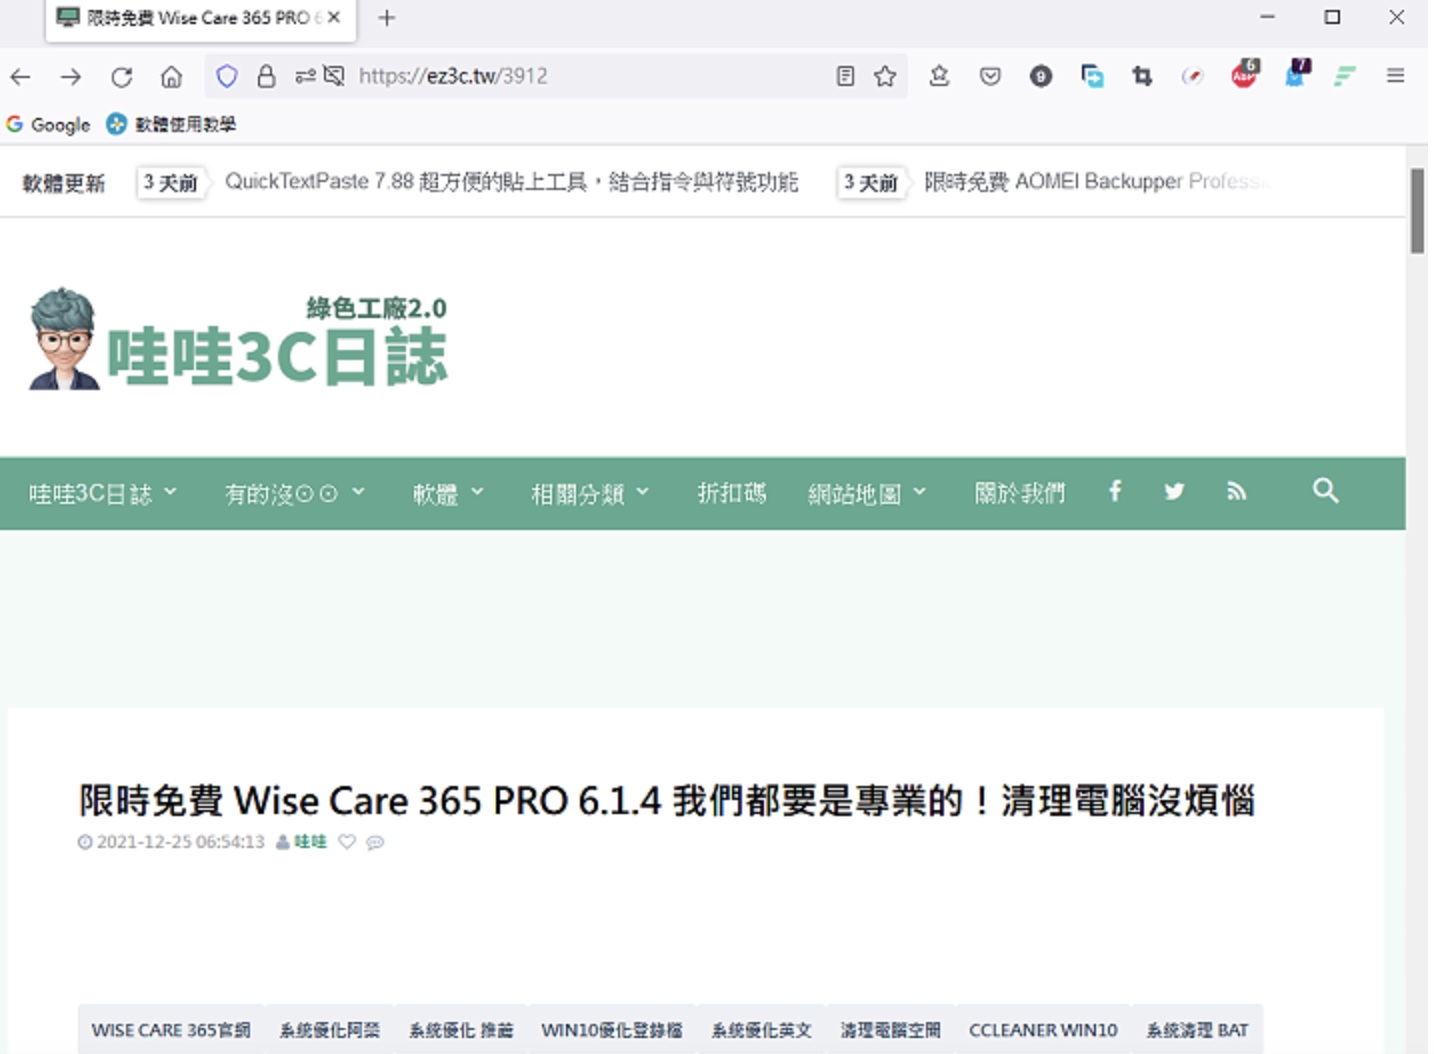Open the AOMEI Backupper Professional news link
The image size is (1434, 1054).
(x=1097, y=182)
